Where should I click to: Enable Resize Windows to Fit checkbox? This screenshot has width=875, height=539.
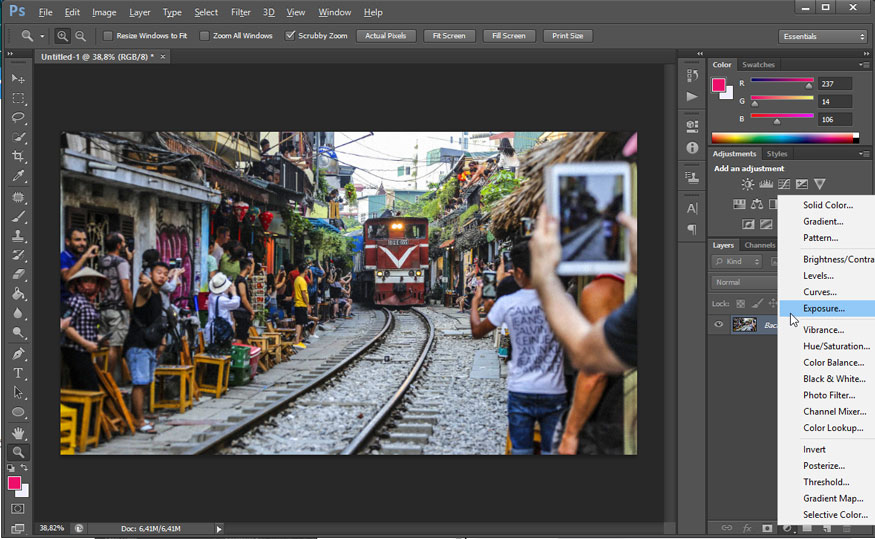coord(108,36)
